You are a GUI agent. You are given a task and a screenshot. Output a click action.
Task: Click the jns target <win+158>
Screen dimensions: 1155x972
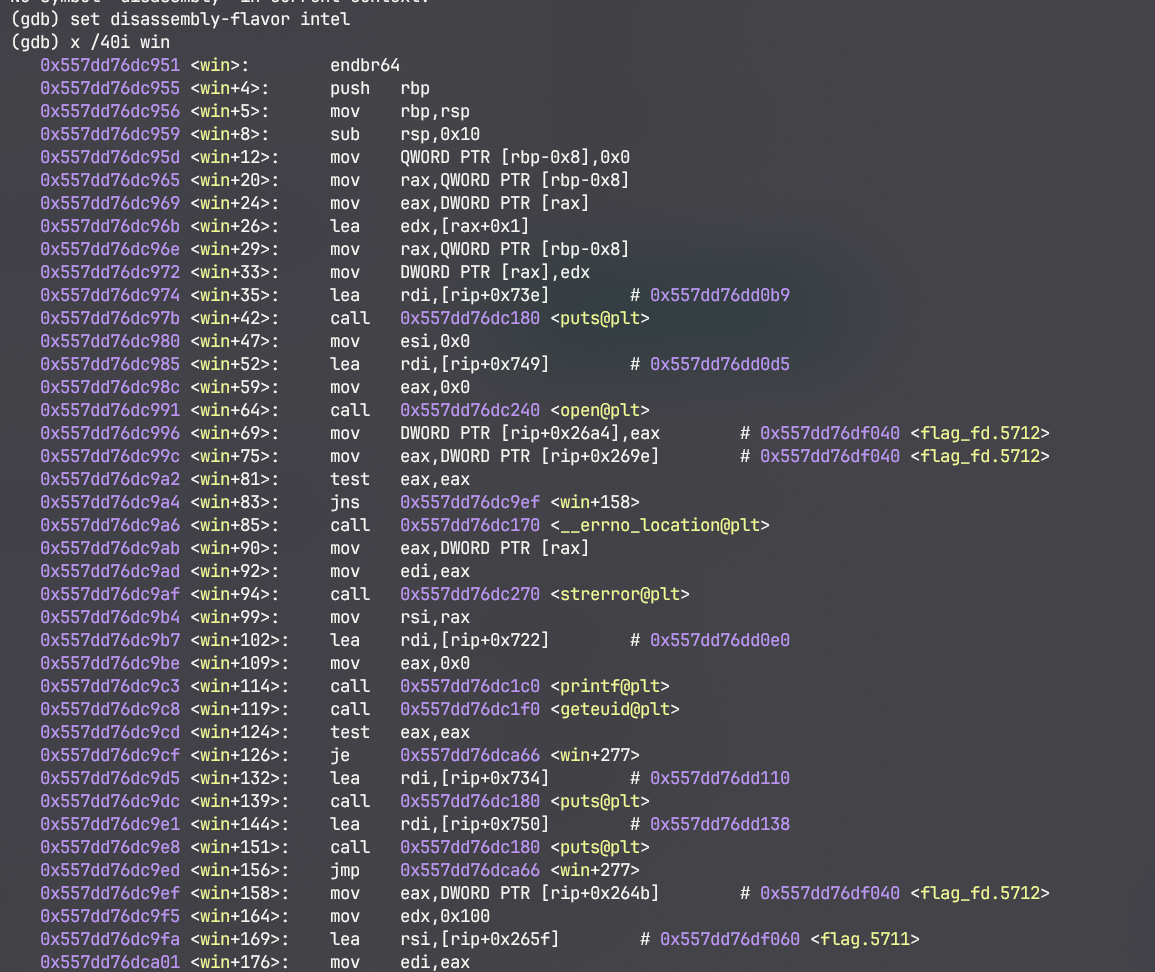point(595,502)
